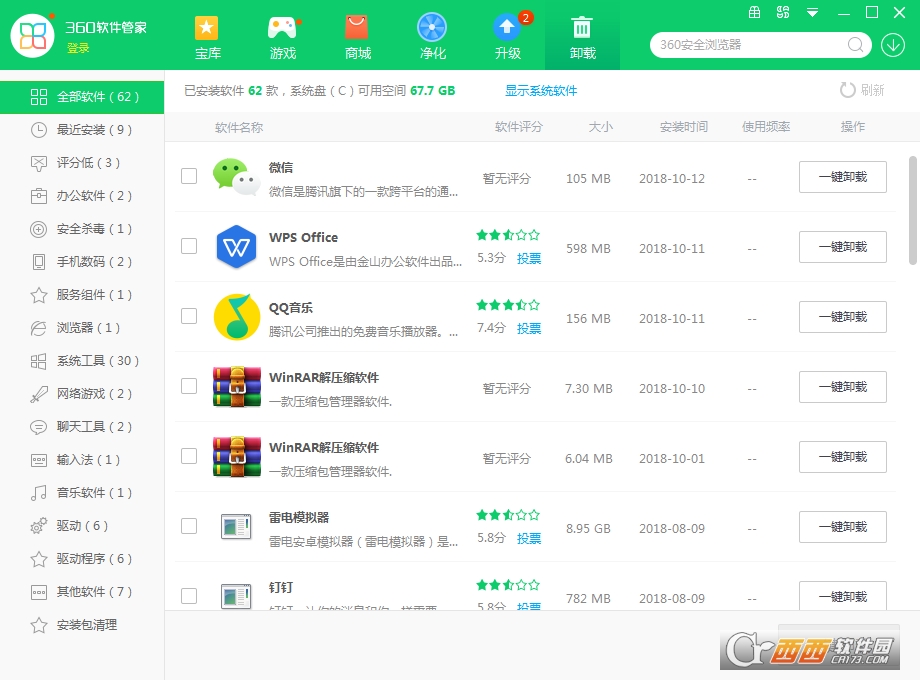The width and height of the screenshot is (920, 680).
Task: Check the 7.30 MB WinRAR checkbox
Action: pos(189,386)
